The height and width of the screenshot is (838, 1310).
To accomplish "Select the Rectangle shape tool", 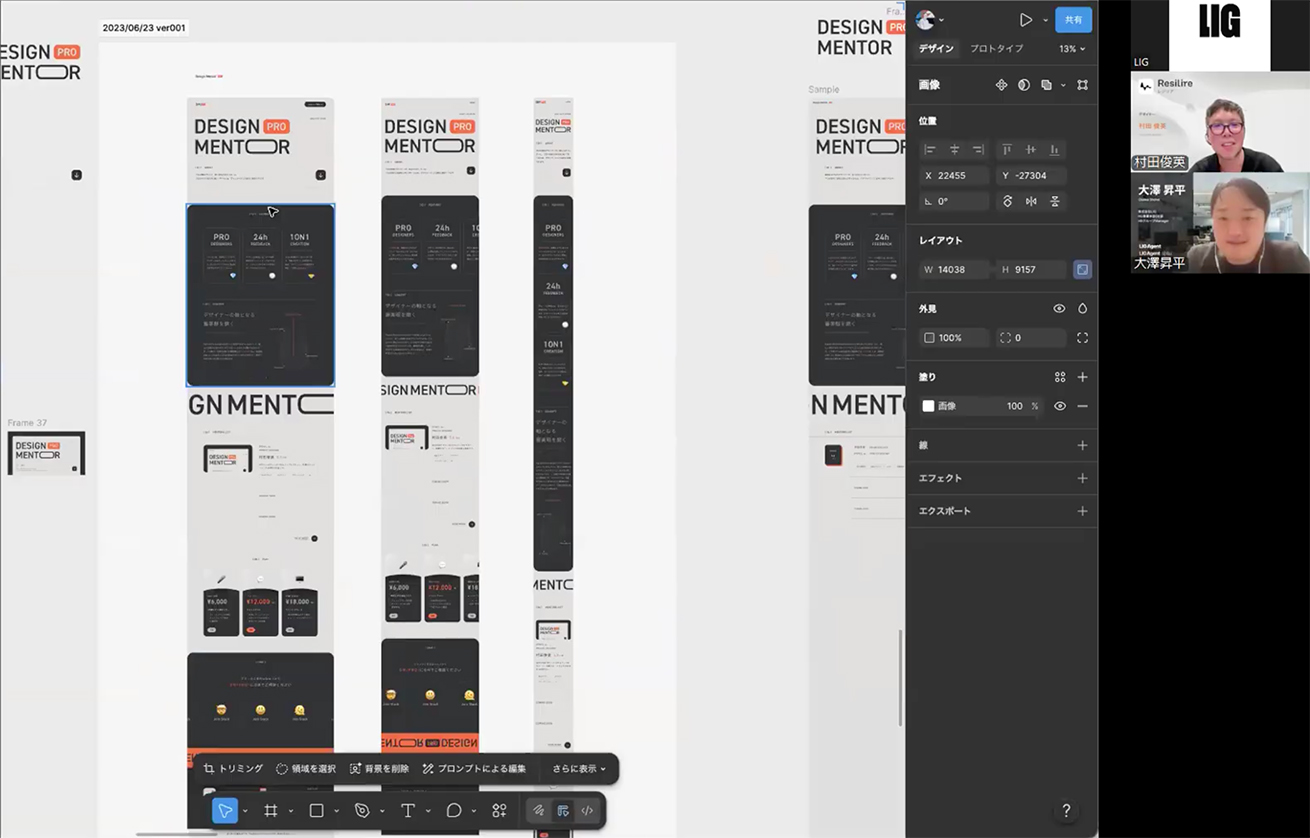I will click(x=316, y=811).
